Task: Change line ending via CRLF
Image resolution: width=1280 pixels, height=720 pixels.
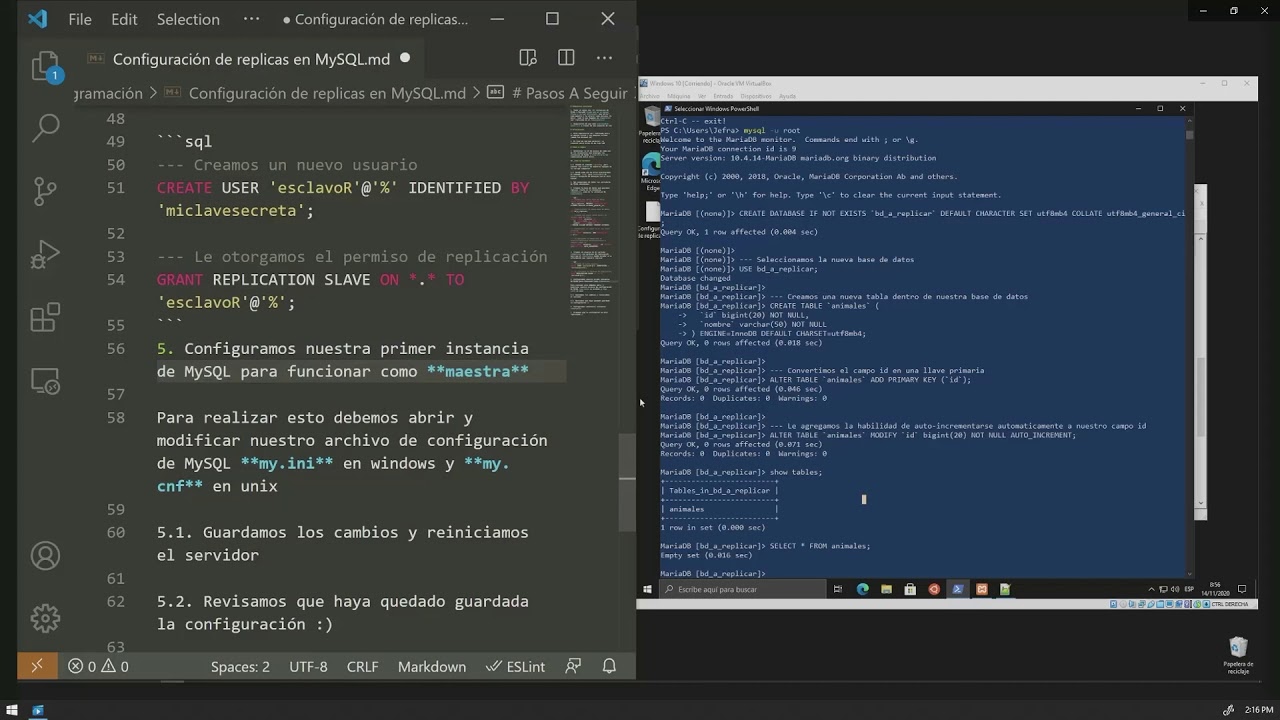Action: pos(362,666)
